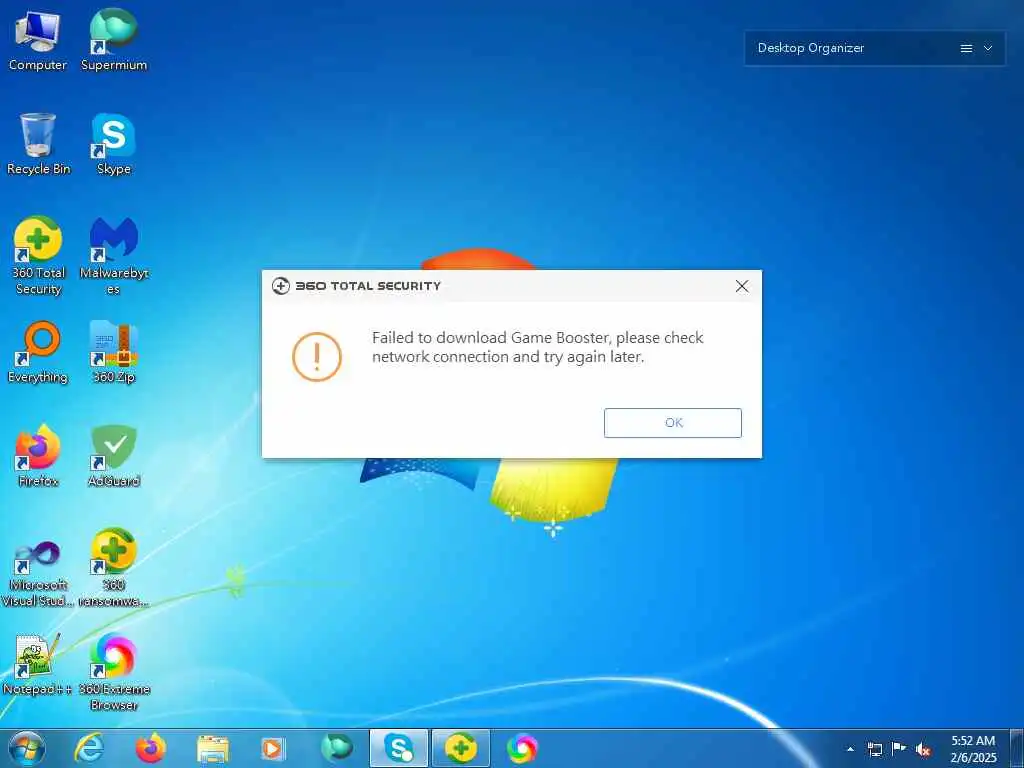Screen dimensions: 1024x768
Task: Launch Firefox from the taskbar
Action: [151, 748]
